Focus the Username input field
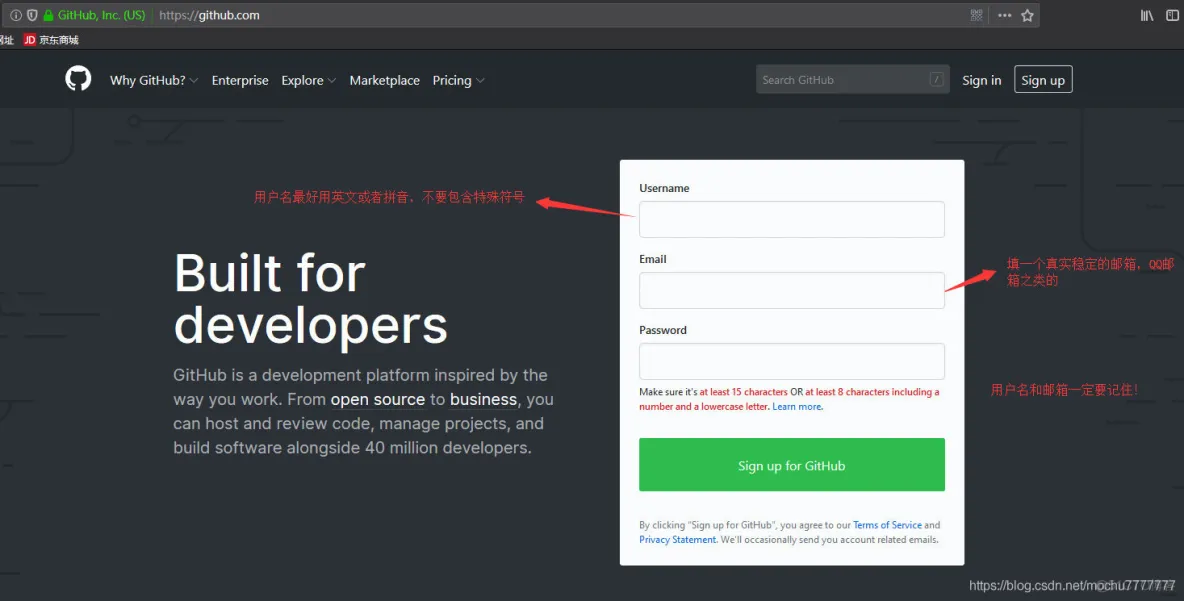 pos(791,219)
